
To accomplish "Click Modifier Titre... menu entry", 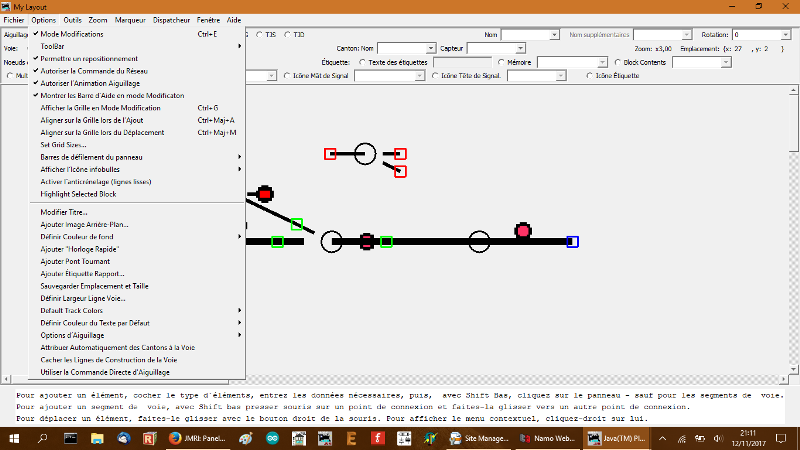I will tap(64, 212).
